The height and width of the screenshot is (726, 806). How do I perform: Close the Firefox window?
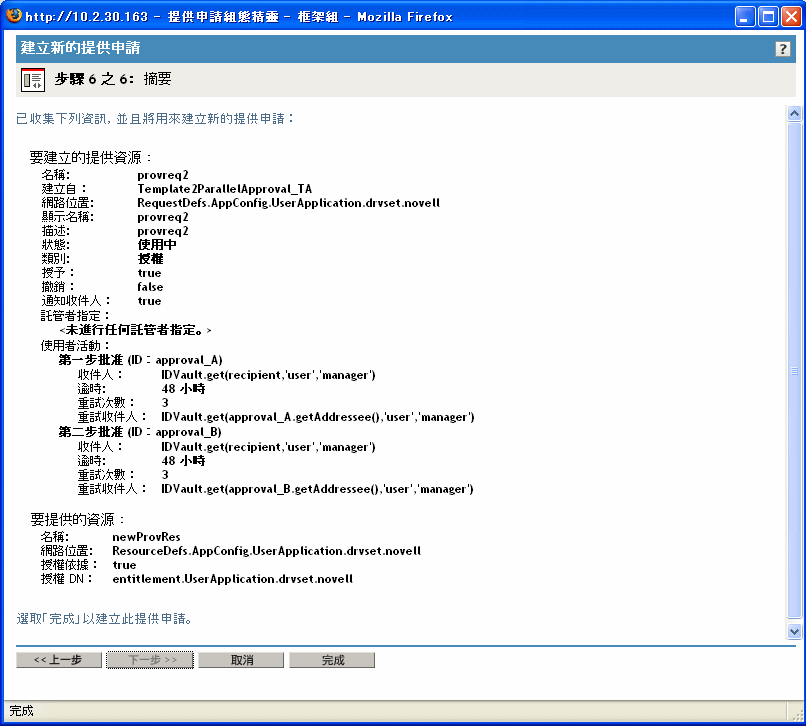(791, 16)
